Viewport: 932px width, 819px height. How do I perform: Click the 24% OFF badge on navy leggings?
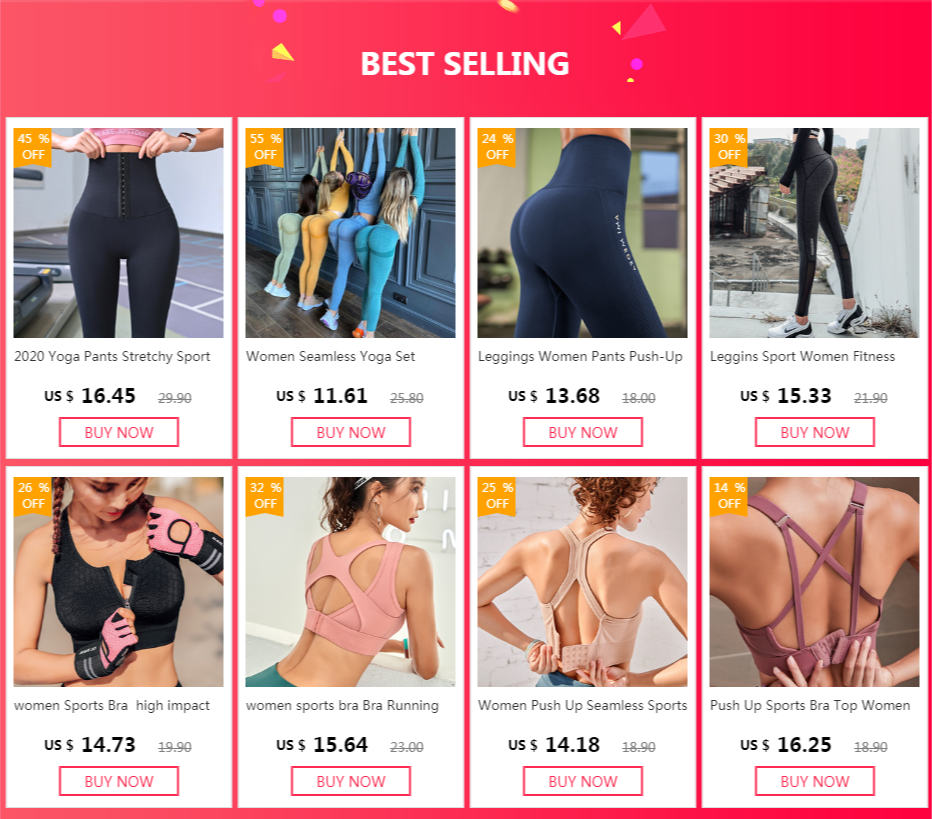click(x=497, y=147)
